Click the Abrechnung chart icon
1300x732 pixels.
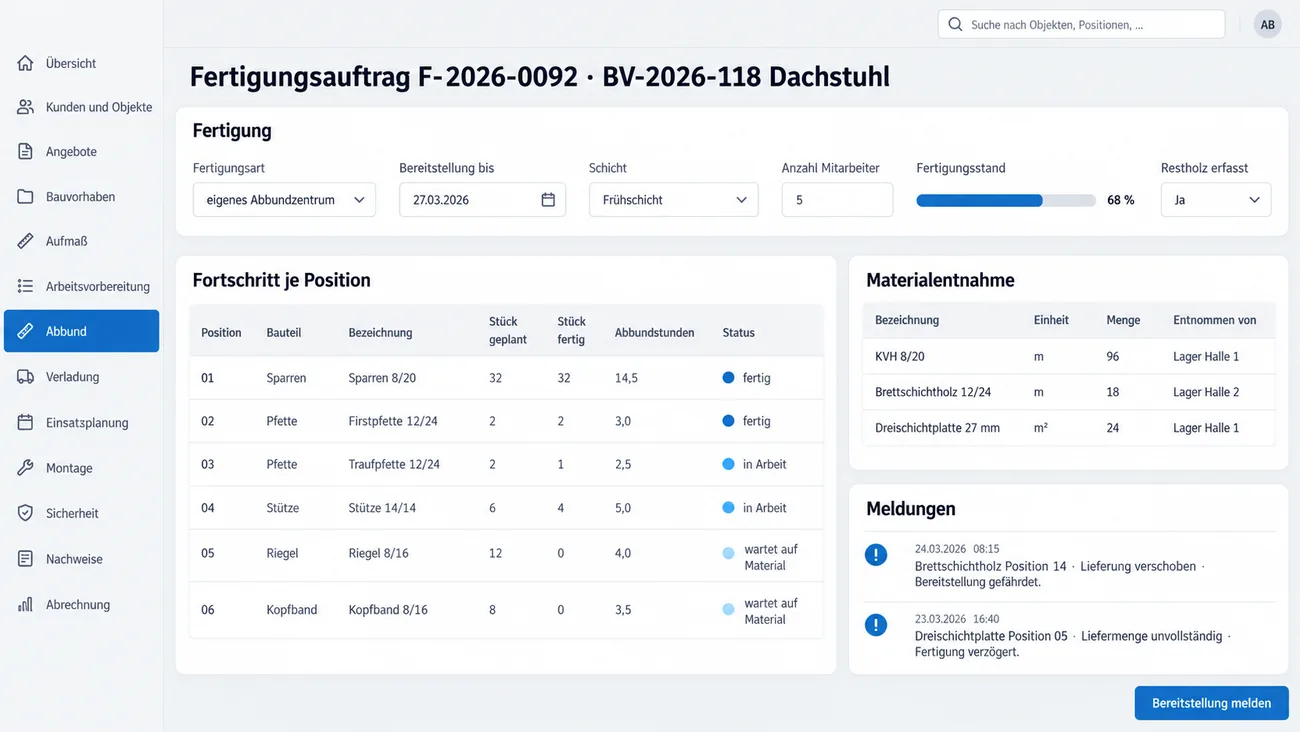coord(26,605)
